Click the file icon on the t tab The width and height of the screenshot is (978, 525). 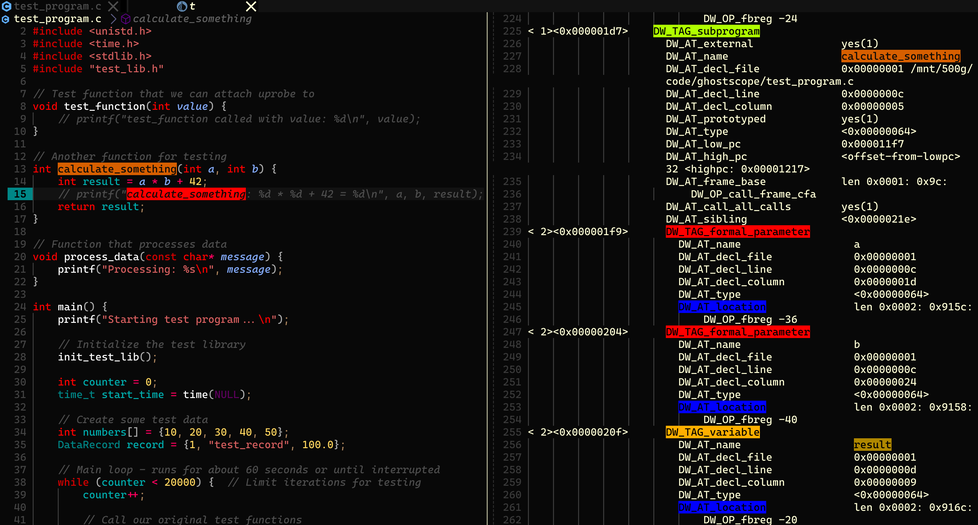coord(181,6)
